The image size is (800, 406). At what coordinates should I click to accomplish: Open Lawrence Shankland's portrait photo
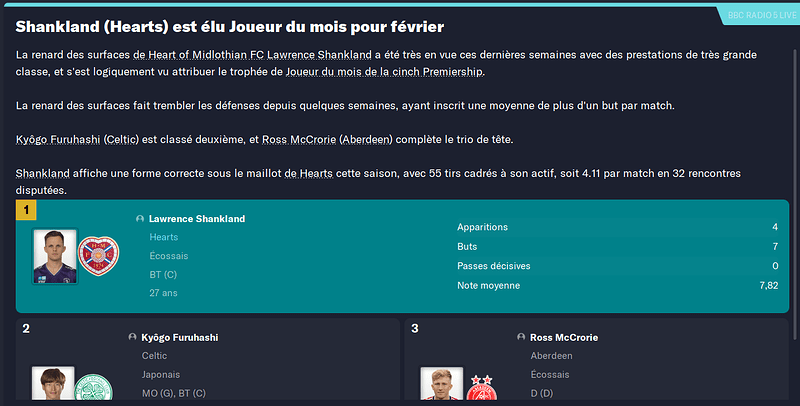click(x=55, y=256)
